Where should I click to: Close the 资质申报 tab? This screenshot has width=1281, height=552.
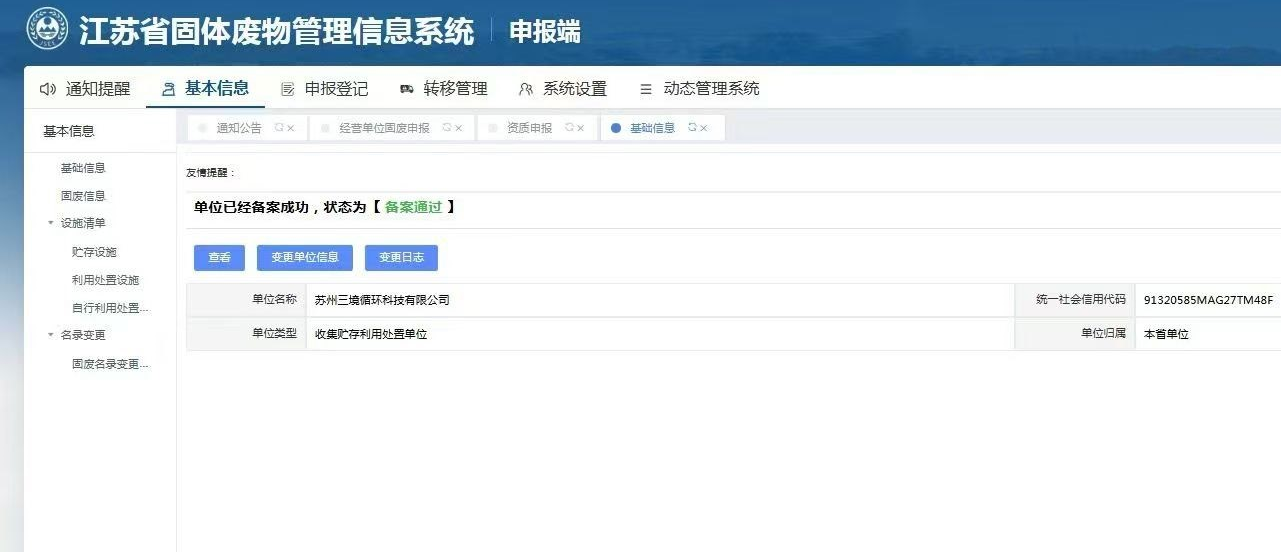(x=581, y=129)
